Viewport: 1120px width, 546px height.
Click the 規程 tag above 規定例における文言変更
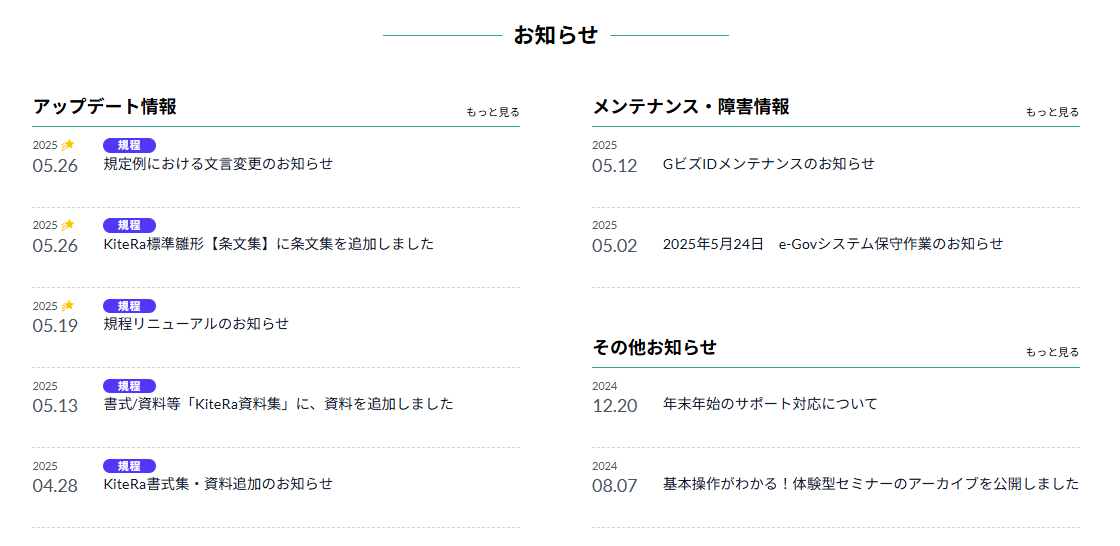(129, 145)
